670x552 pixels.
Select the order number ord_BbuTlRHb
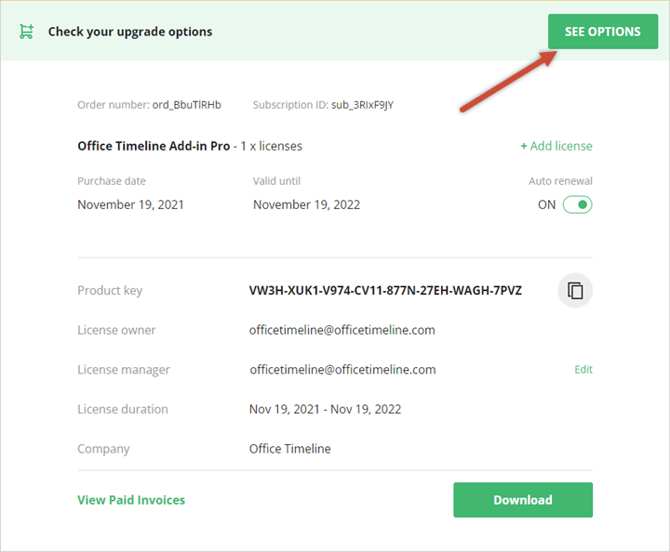[186, 105]
